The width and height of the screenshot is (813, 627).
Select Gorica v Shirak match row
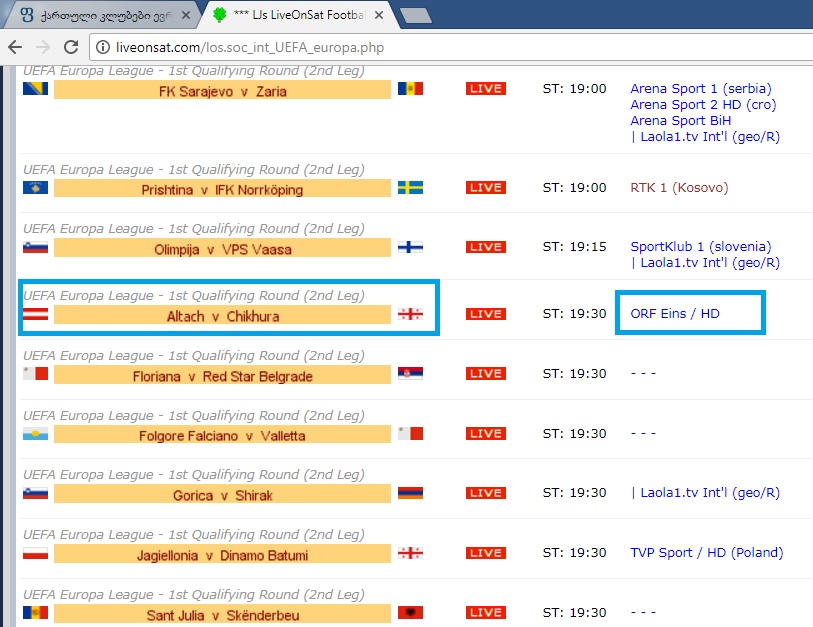[222, 494]
